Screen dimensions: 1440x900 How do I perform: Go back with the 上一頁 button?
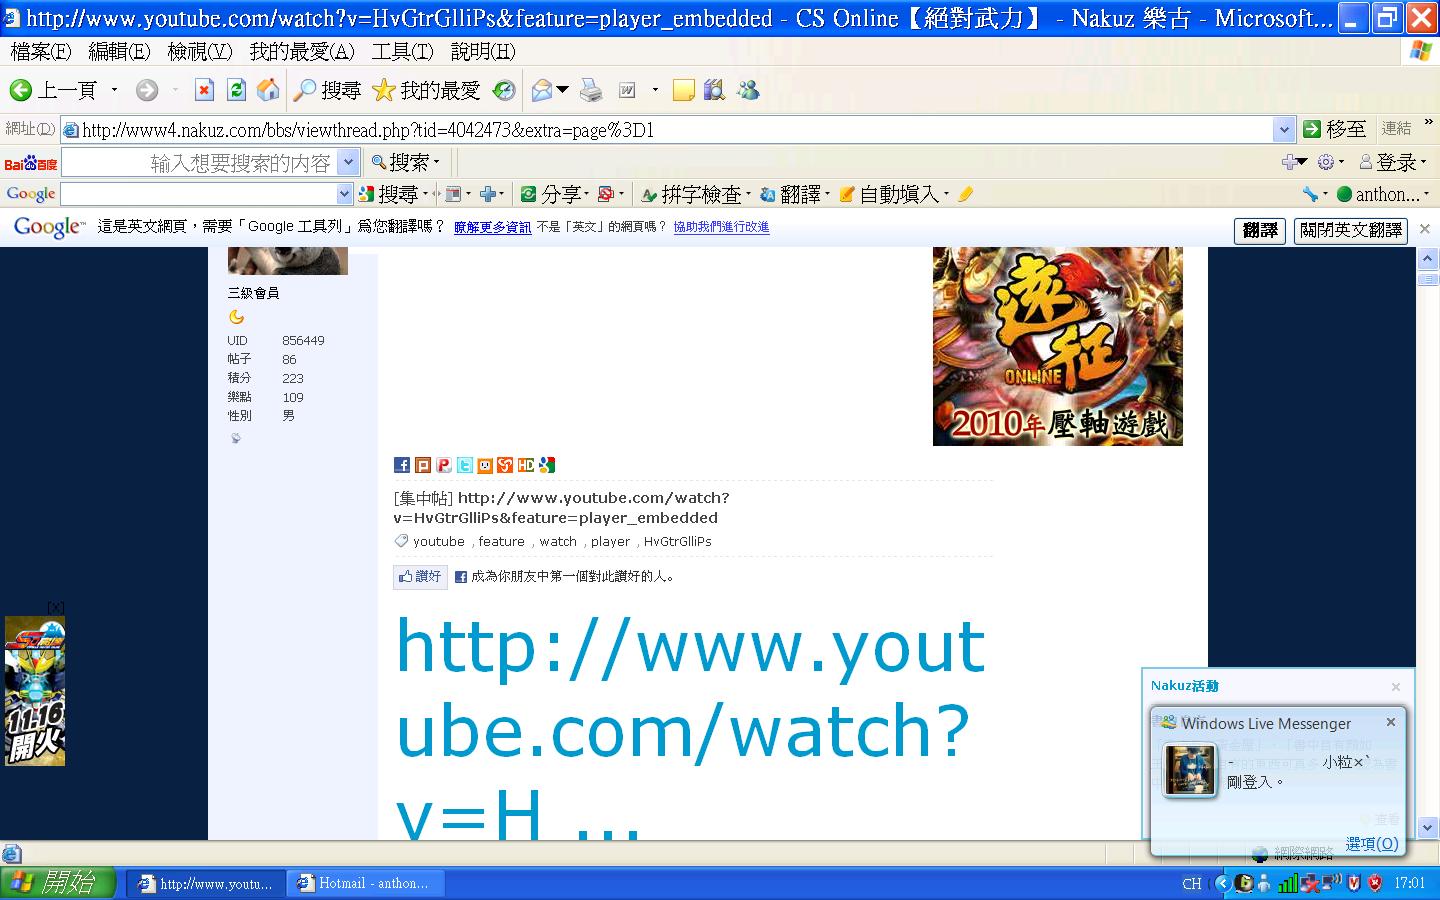(53, 91)
